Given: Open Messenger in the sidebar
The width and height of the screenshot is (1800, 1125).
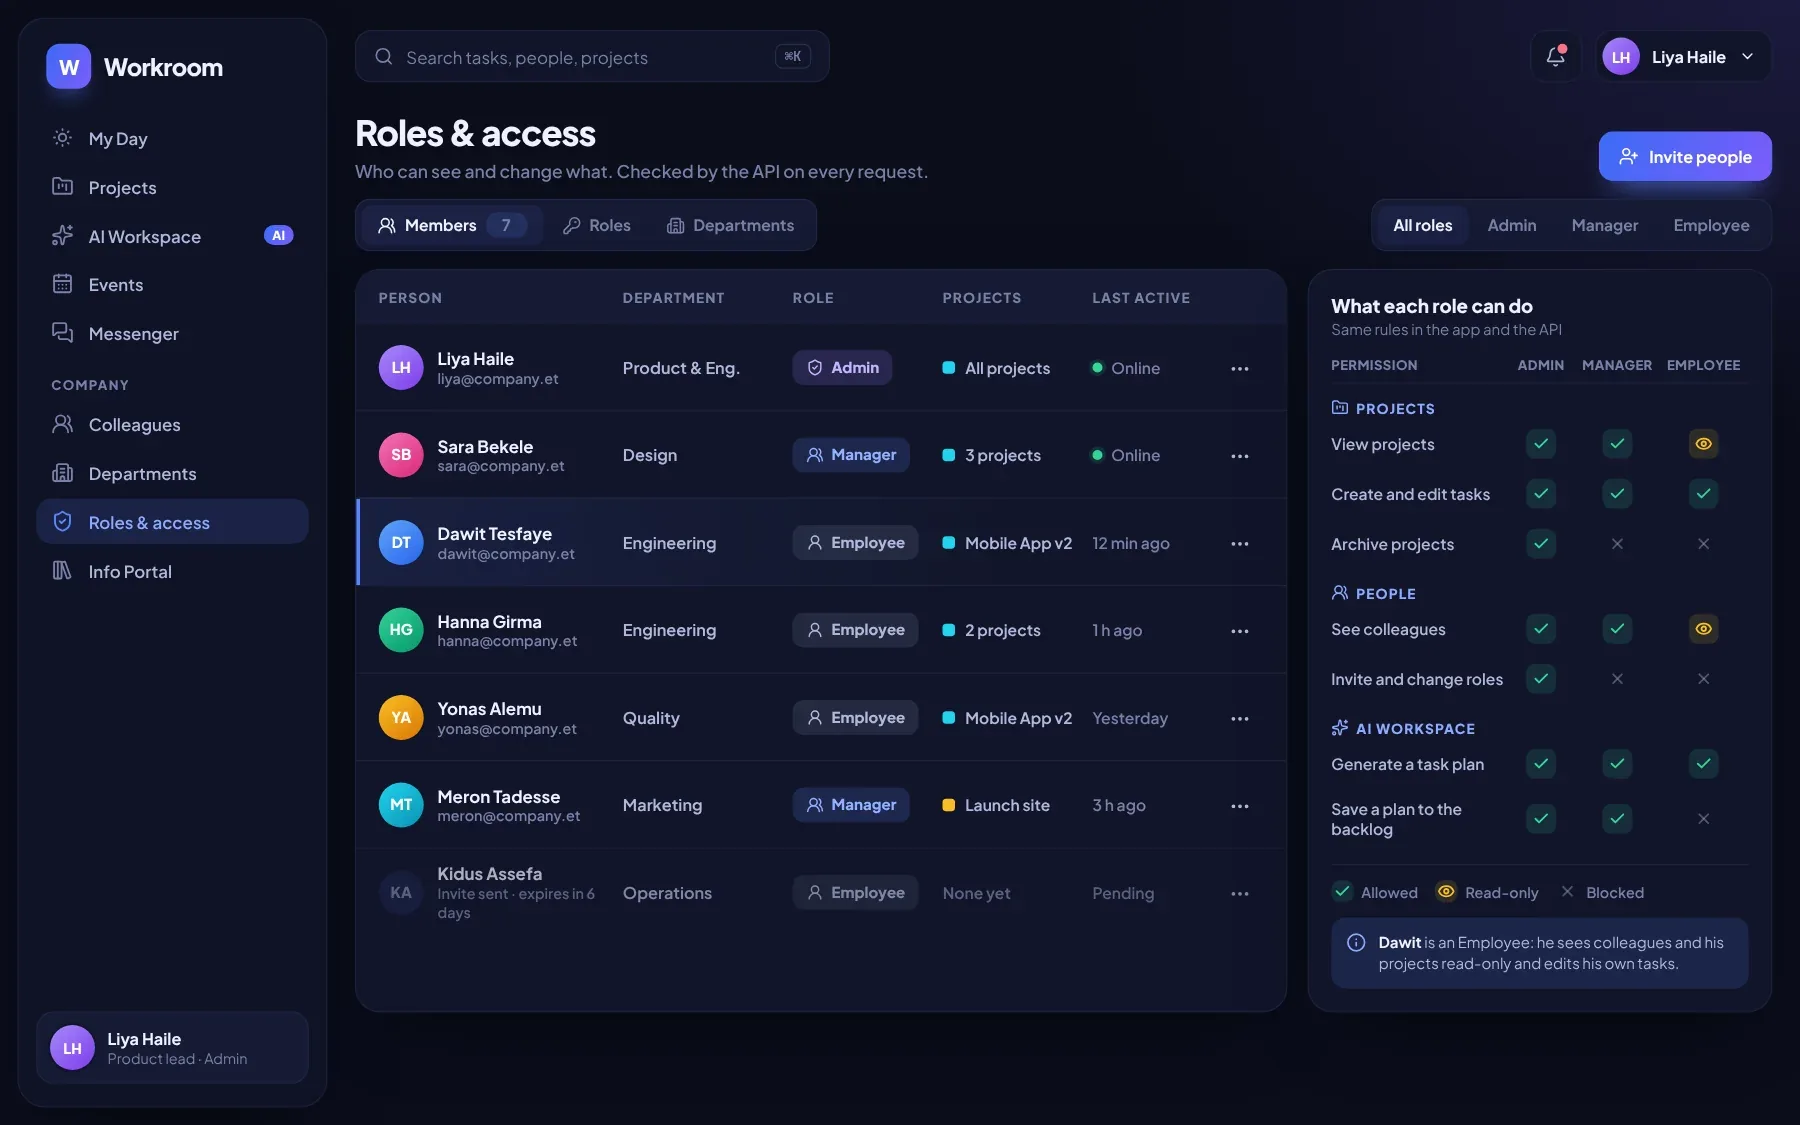Looking at the screenshot, I should (x=172, y=334).
